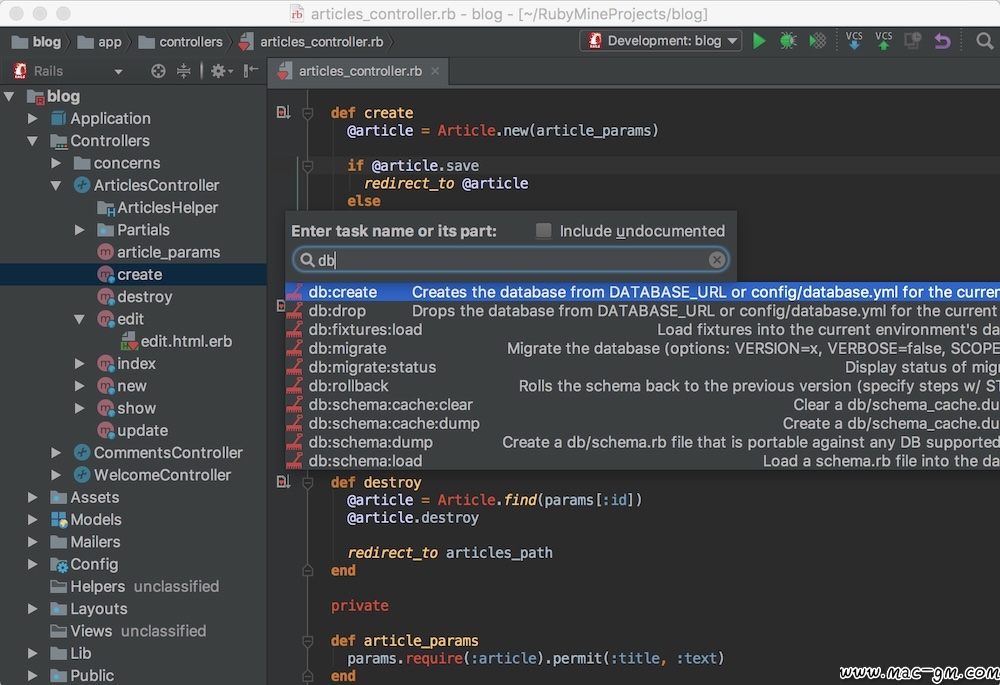
Task: Fold the def create method
Action: click(307, 113)
